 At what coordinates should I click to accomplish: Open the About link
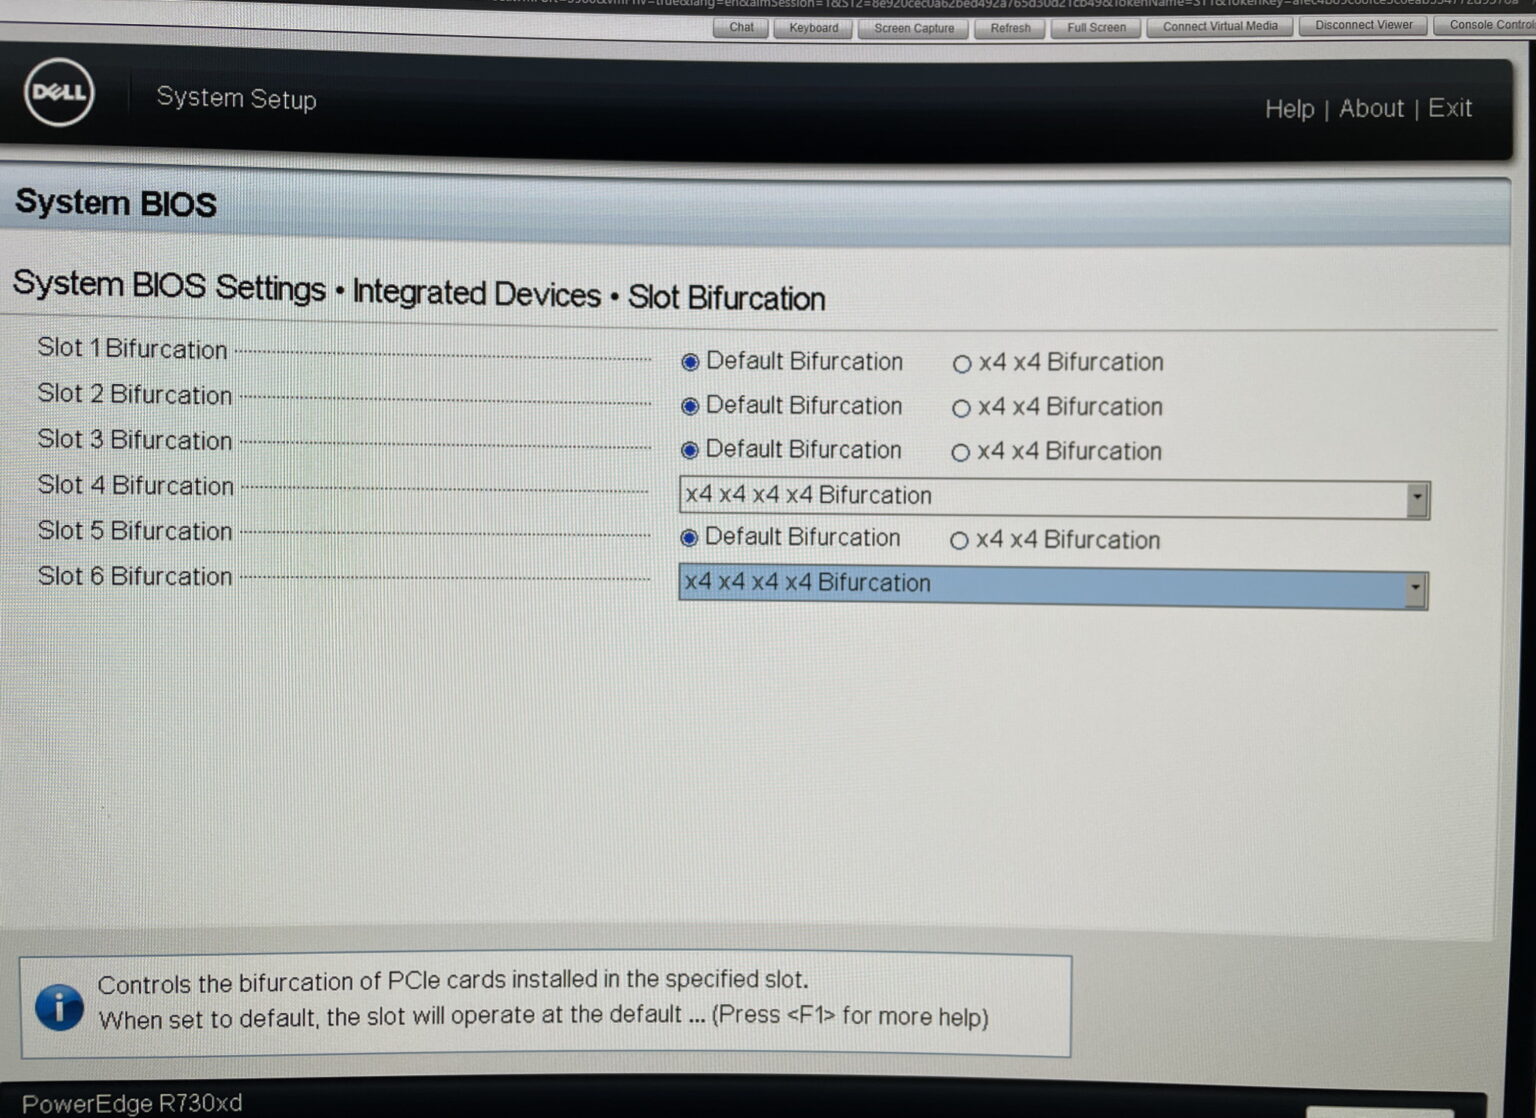pos(1371,108)
